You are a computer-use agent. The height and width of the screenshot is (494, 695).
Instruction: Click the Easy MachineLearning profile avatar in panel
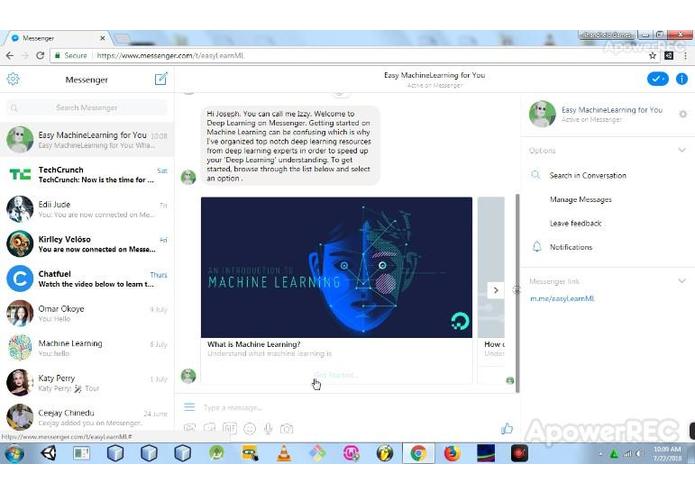pyautogui.click(x=542, y=113)
